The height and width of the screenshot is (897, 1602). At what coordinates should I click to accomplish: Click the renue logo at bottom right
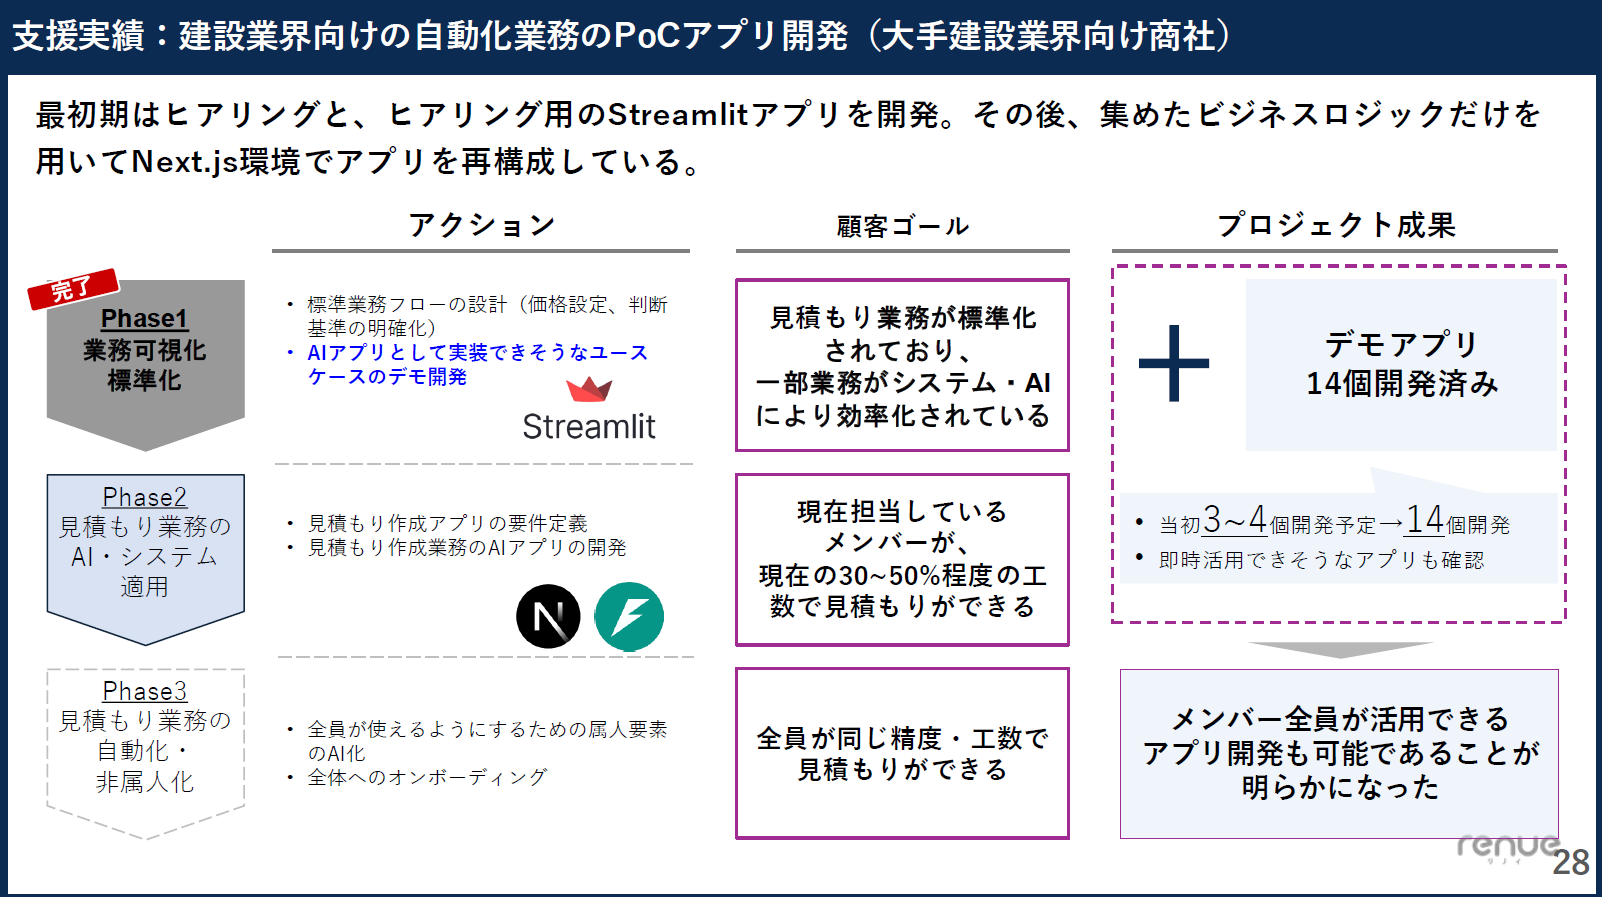point(1507,848)
